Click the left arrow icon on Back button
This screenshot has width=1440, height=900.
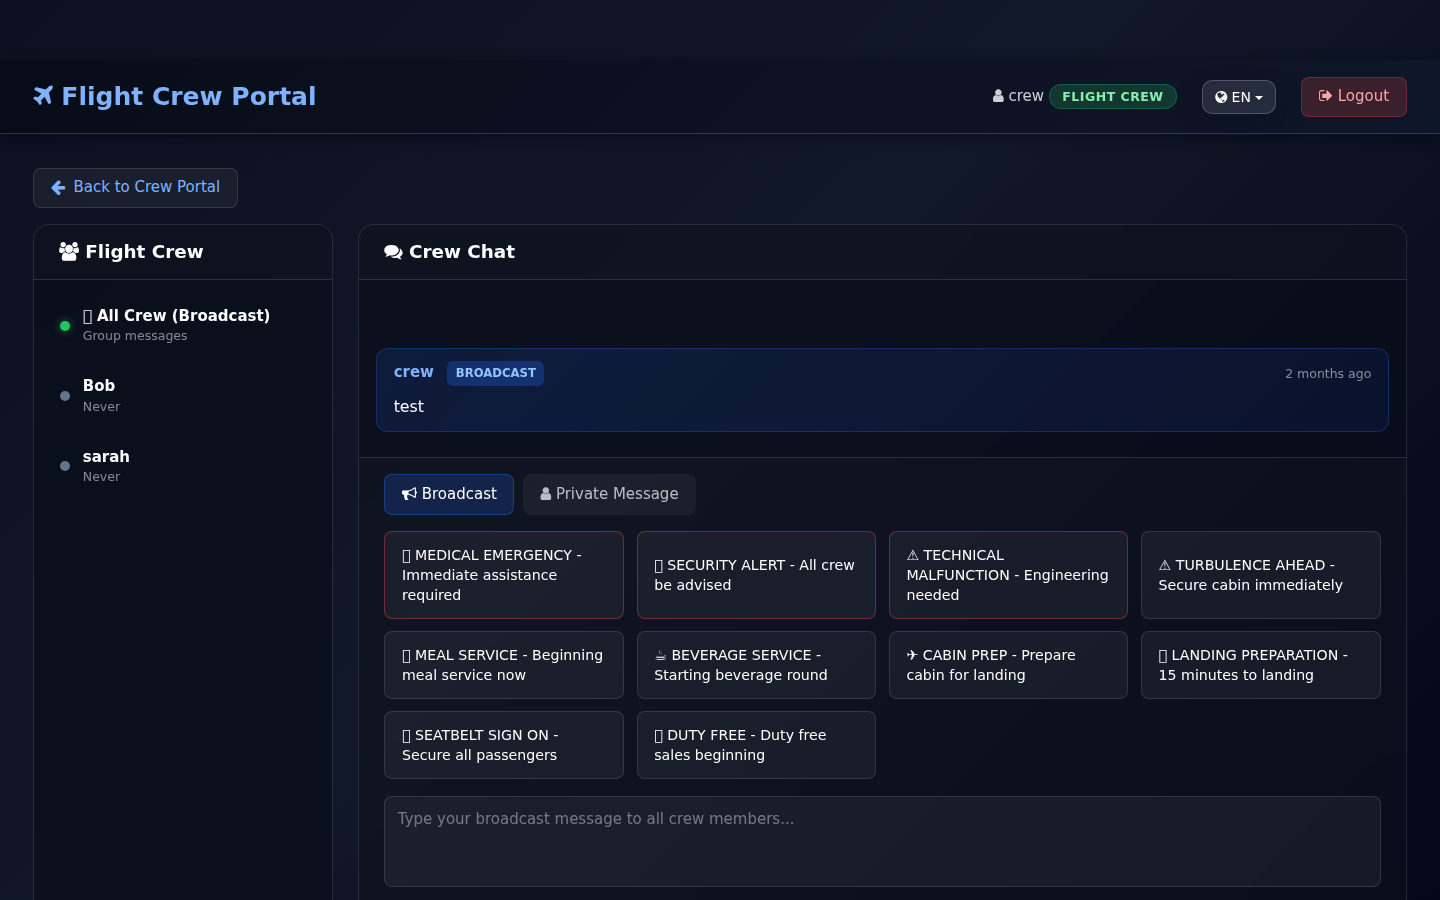click(x=58, y=188)
